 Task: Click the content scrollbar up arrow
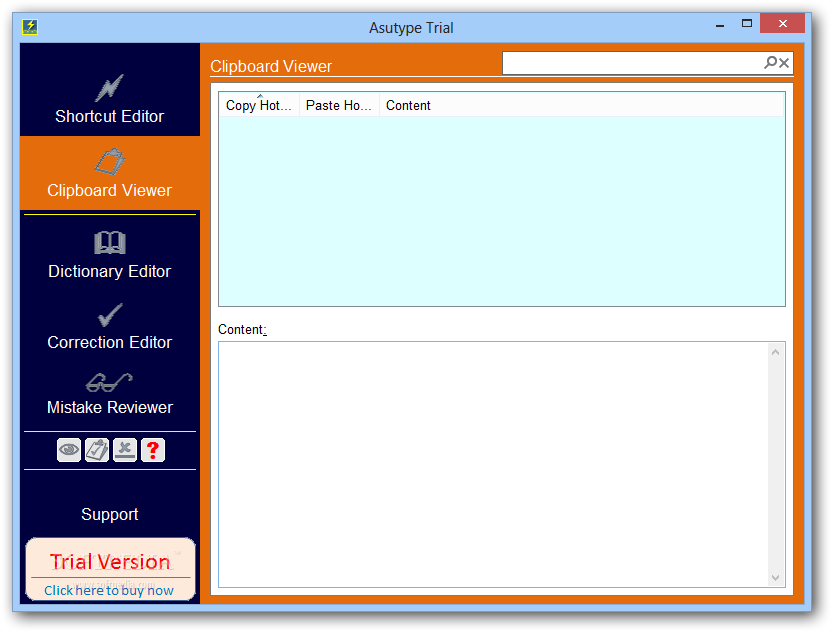[775, 352]
